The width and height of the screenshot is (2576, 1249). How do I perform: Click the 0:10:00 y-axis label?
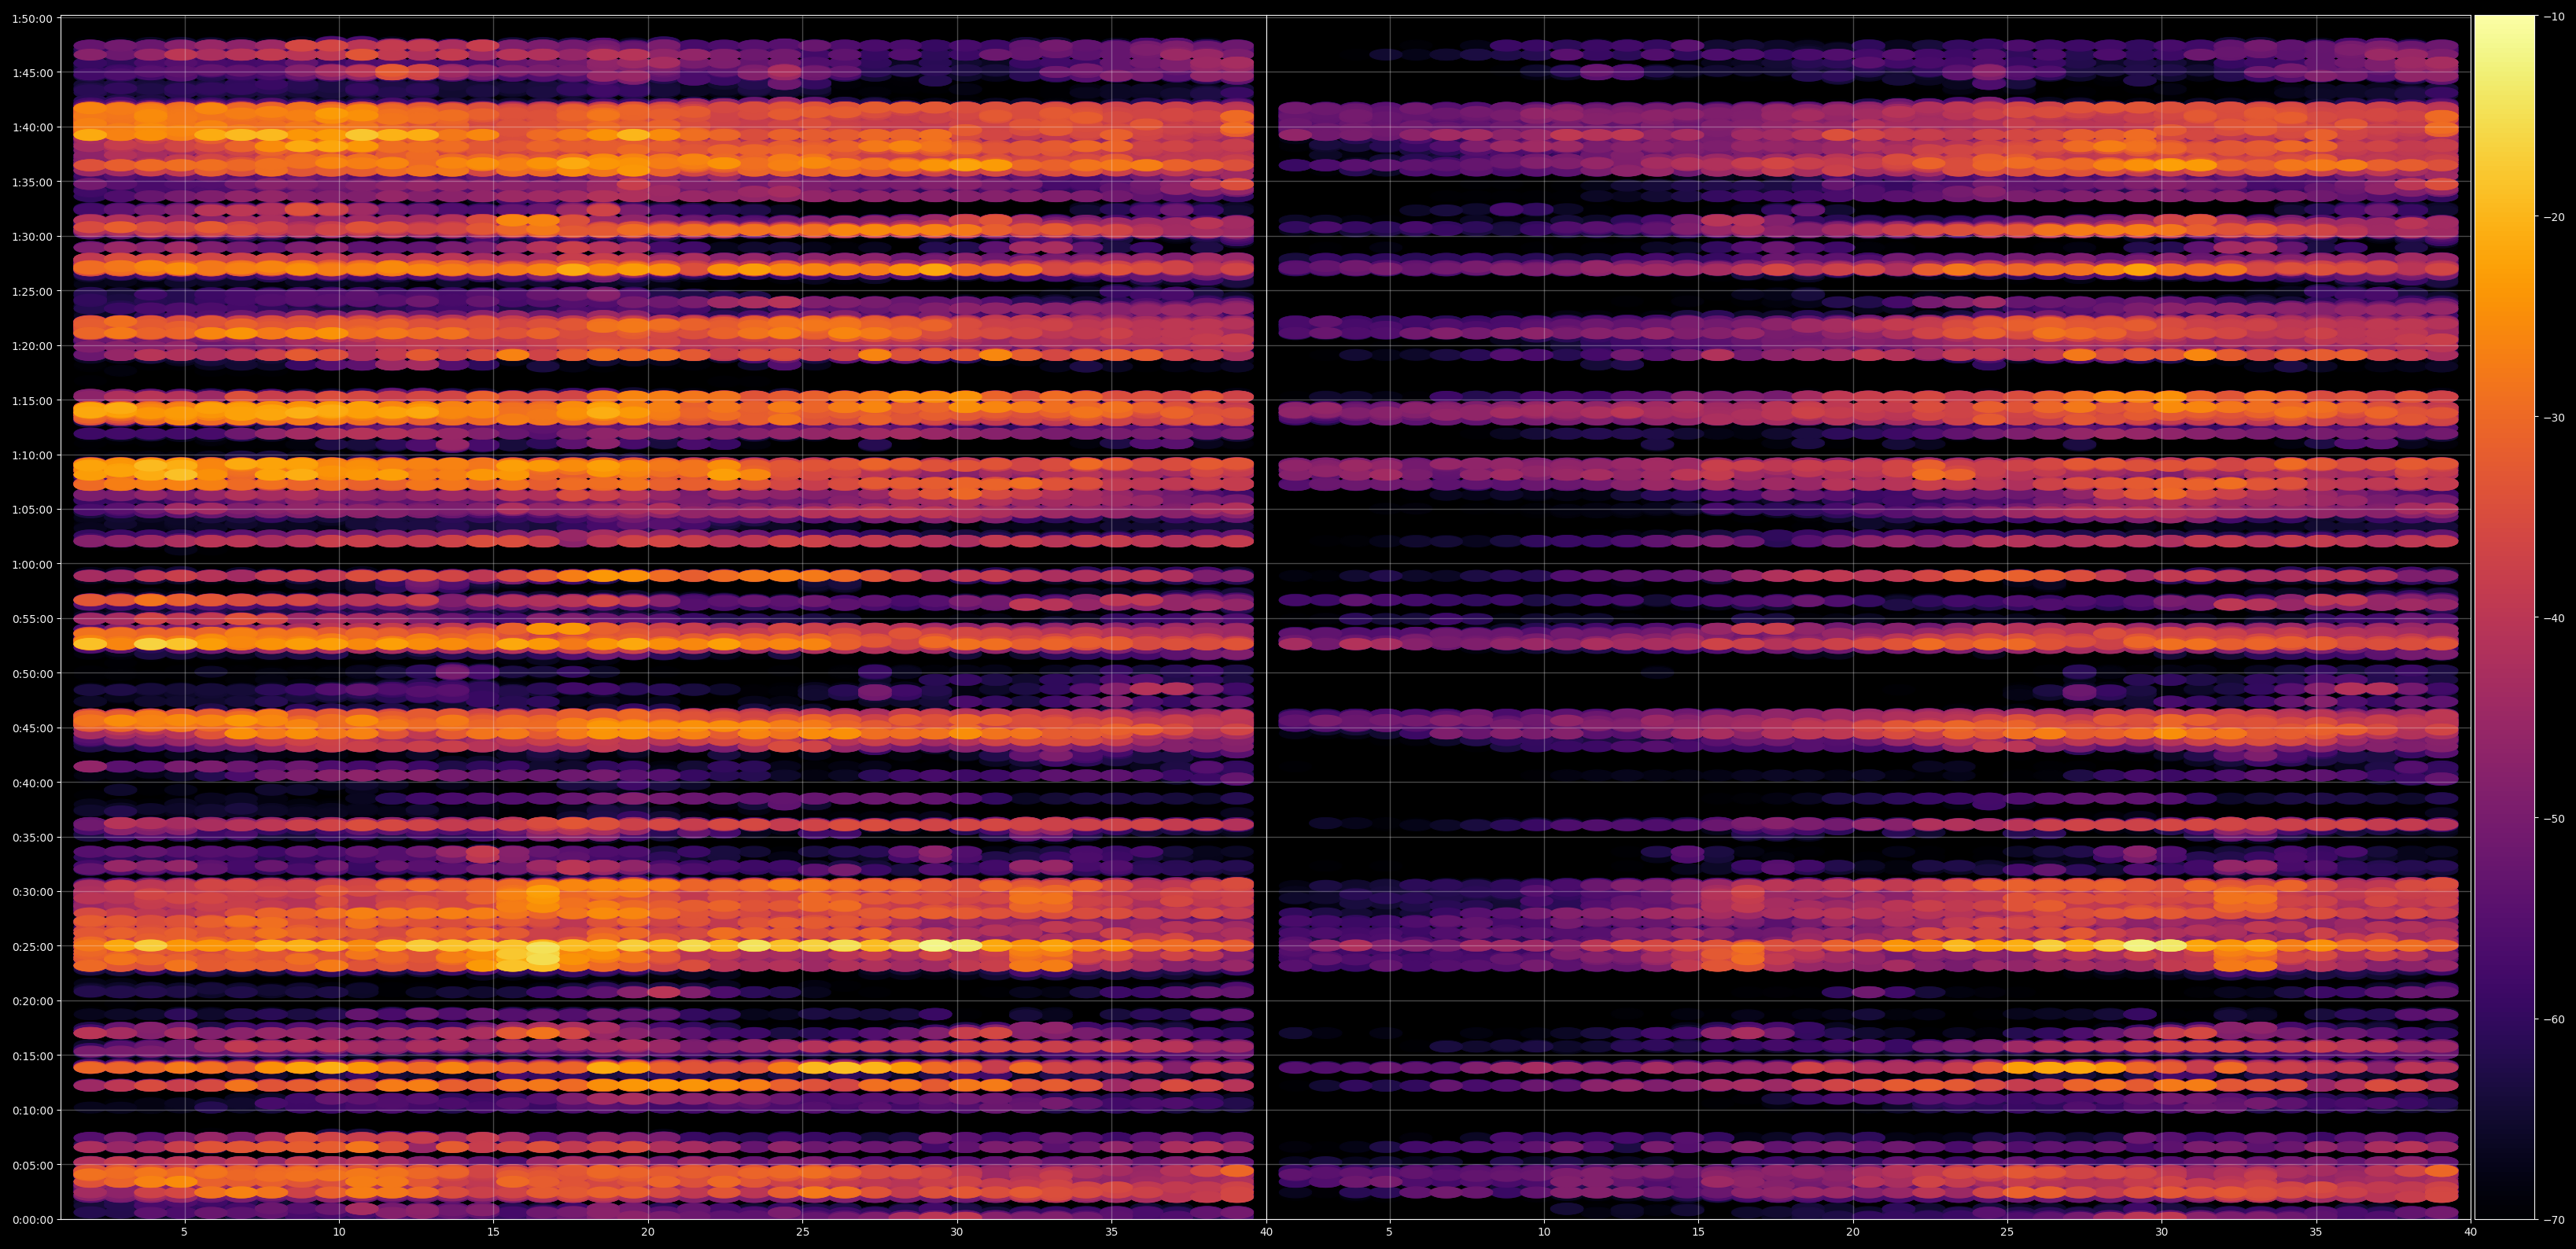click(x=33, y=1110)
